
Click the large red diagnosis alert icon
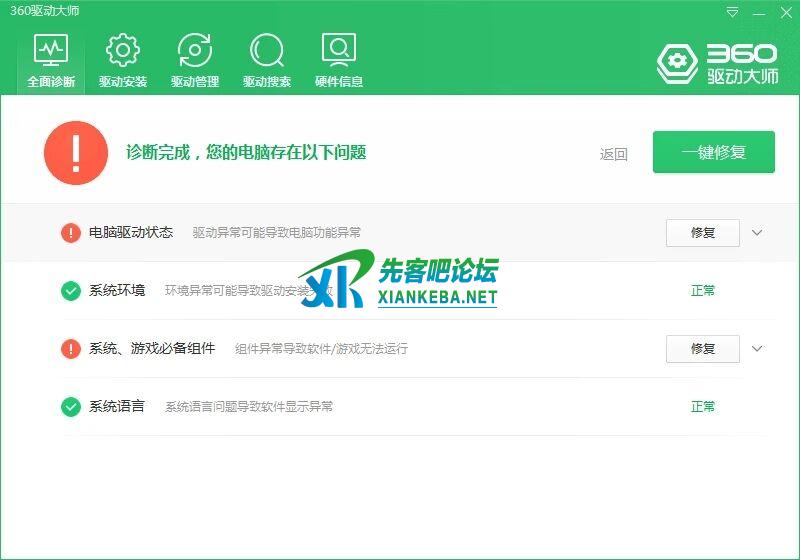pyautogui.click(x=76, y=153)
